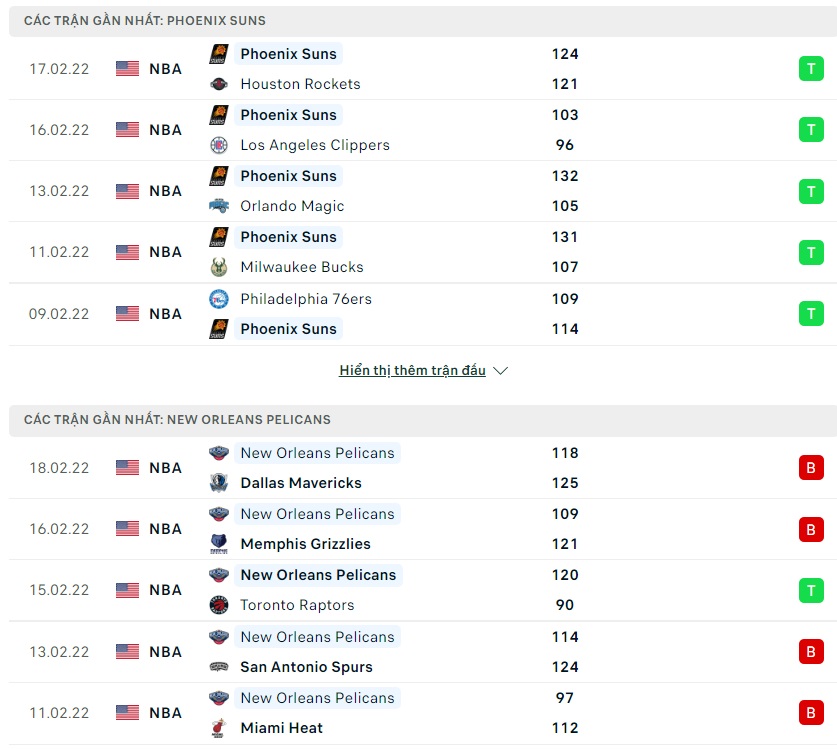Expand more matches with the chevron arrow

(x=501, y=371)
